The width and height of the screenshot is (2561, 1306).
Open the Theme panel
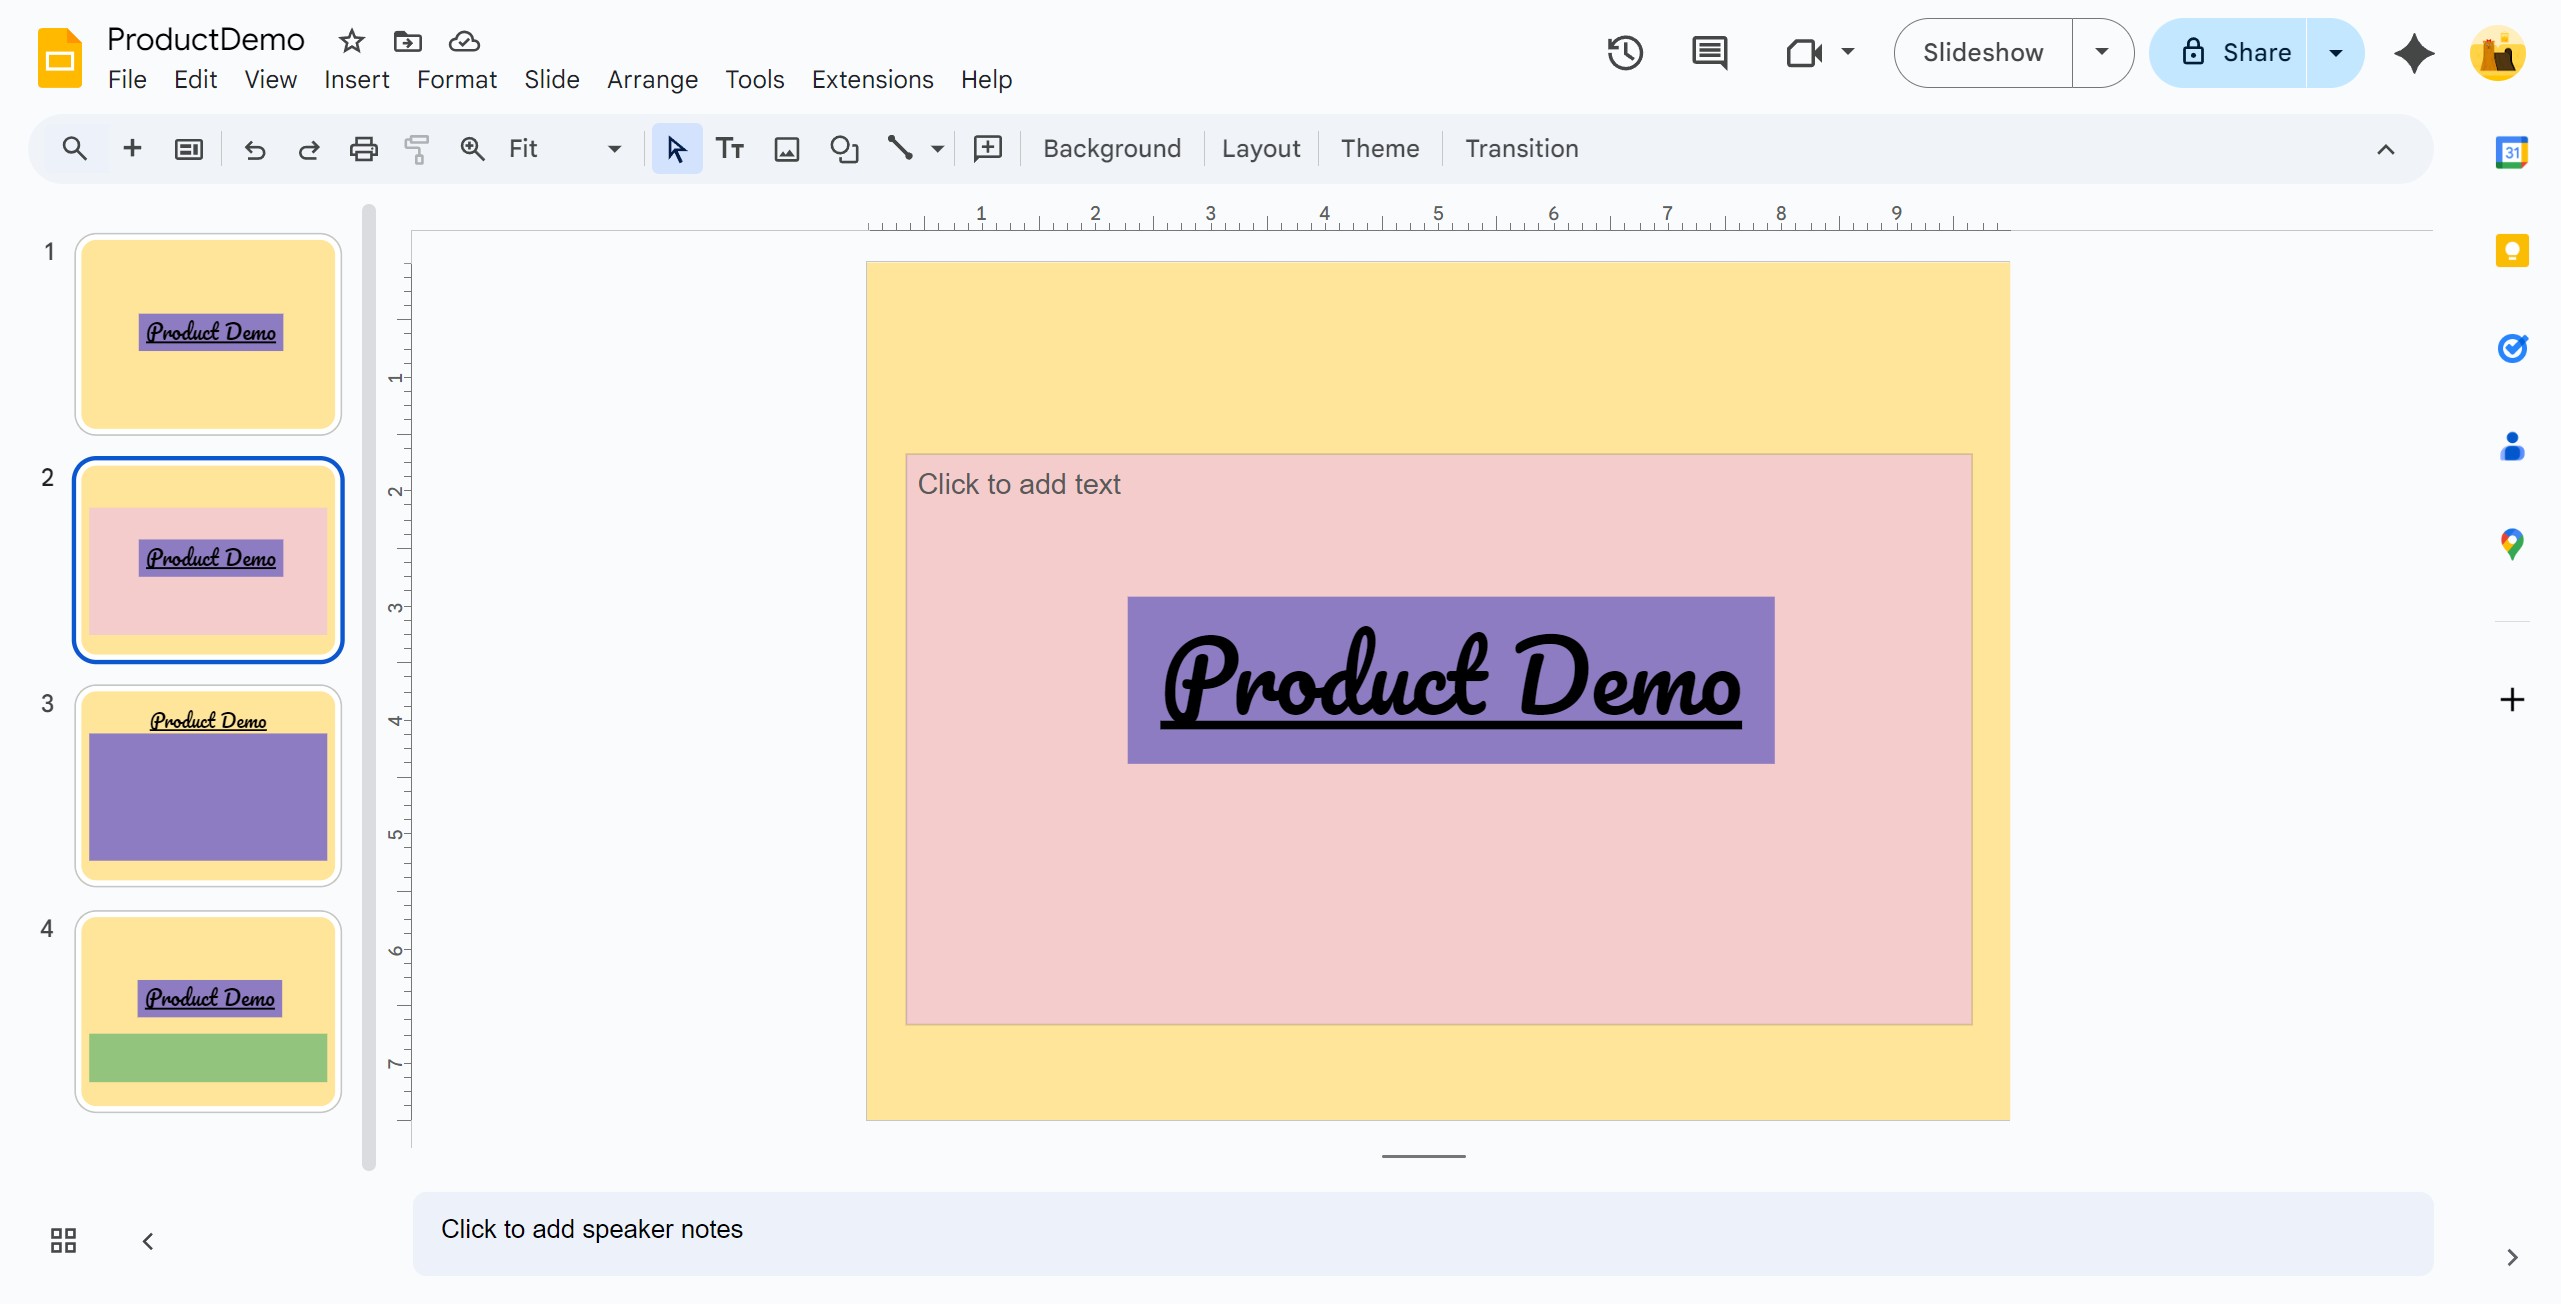point(1379,149)
